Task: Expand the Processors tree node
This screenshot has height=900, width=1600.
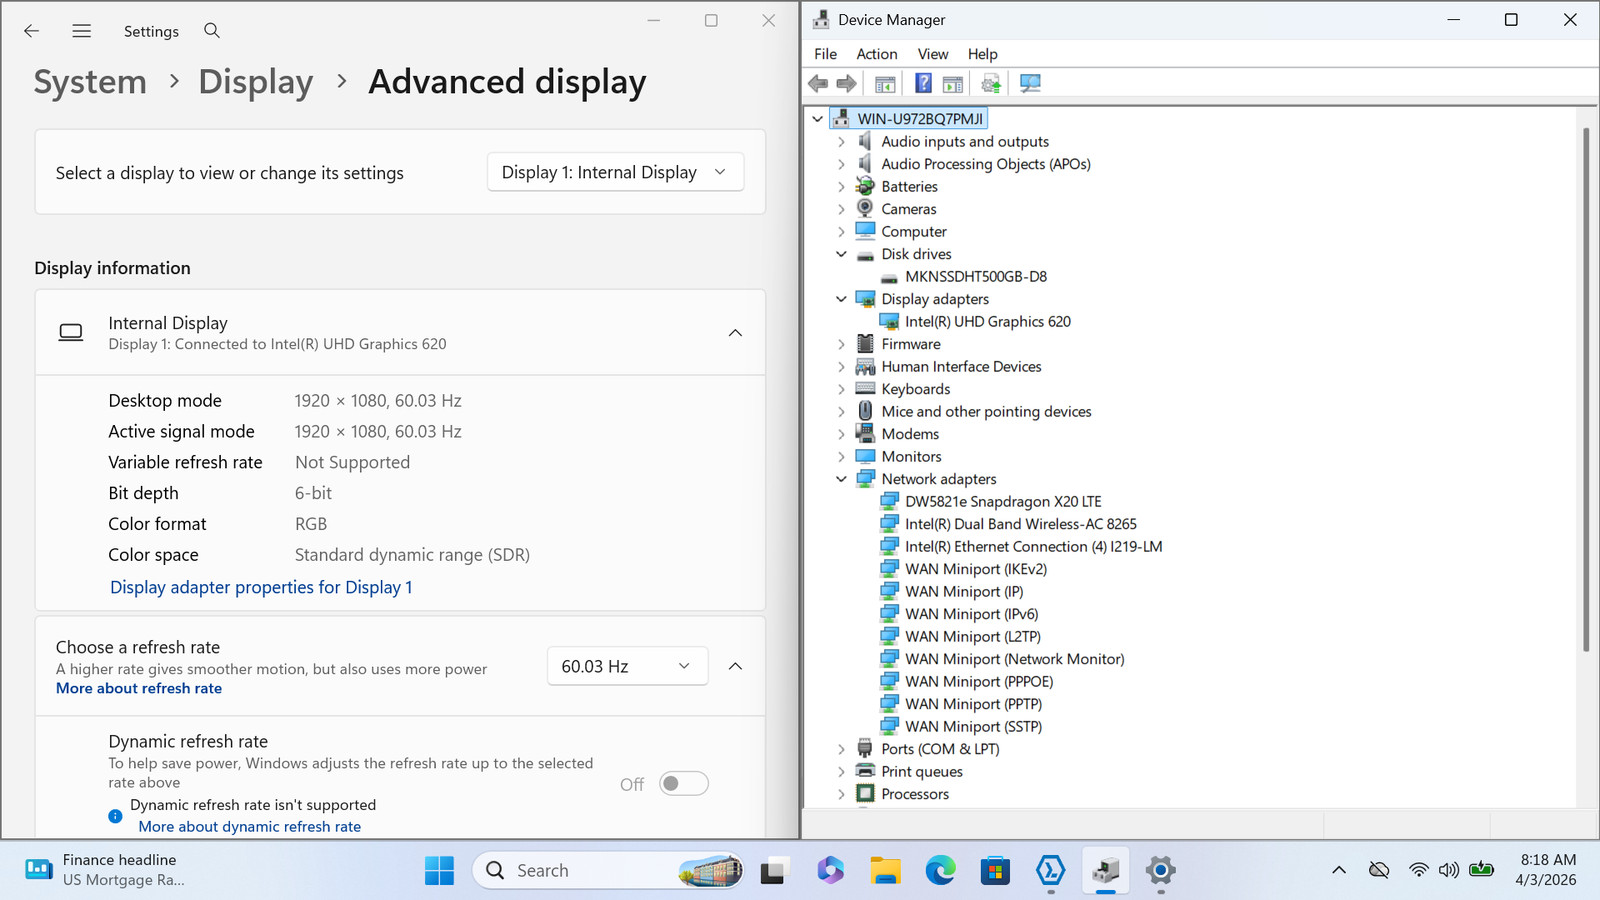Action: point(842,794)
